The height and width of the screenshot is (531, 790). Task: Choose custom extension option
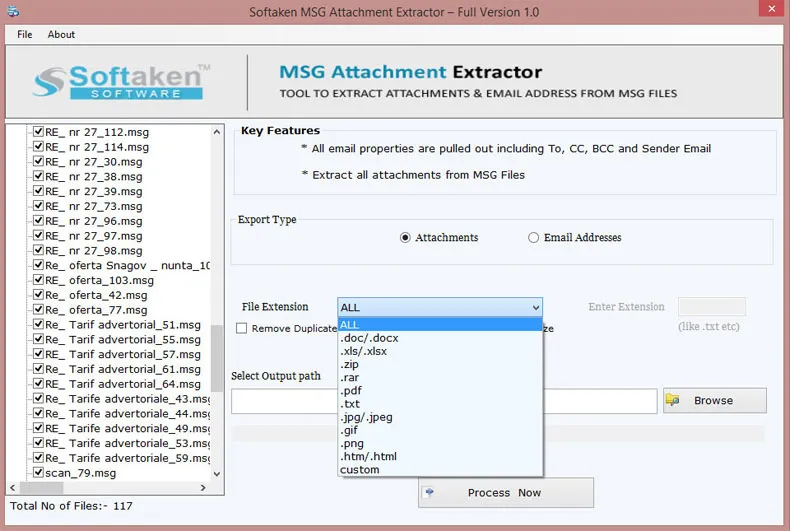point(440,470)
